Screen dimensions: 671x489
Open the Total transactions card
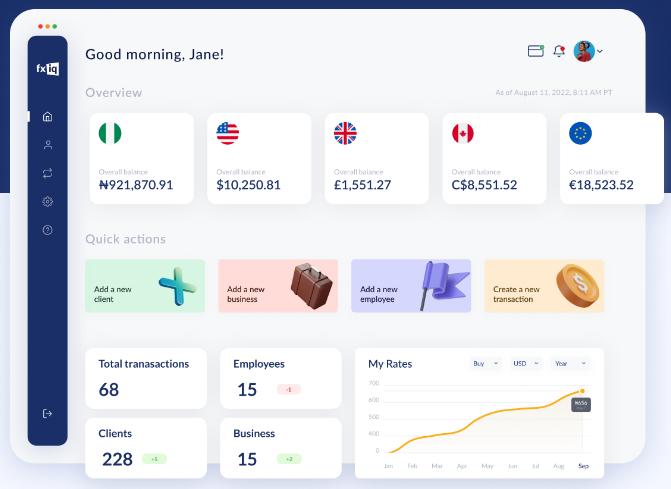pyautogui.click(x=146, y=378)
